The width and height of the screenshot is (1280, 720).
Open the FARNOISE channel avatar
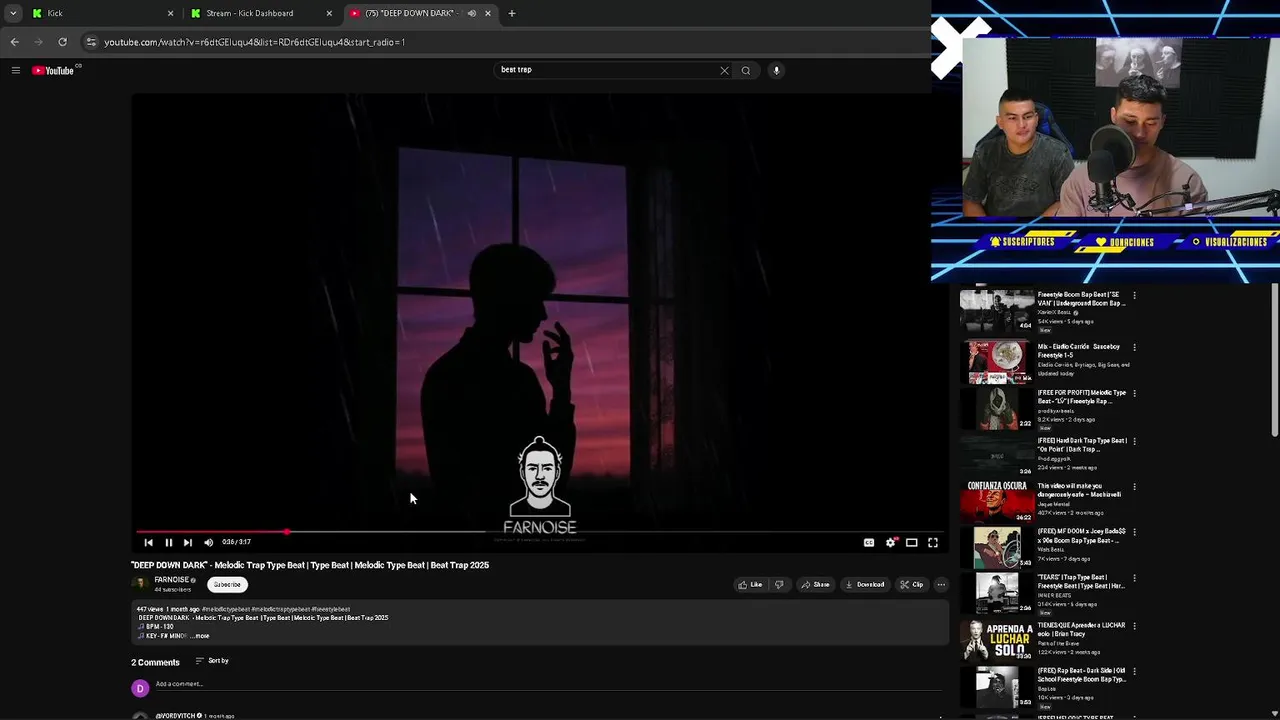tap(140, 584)
